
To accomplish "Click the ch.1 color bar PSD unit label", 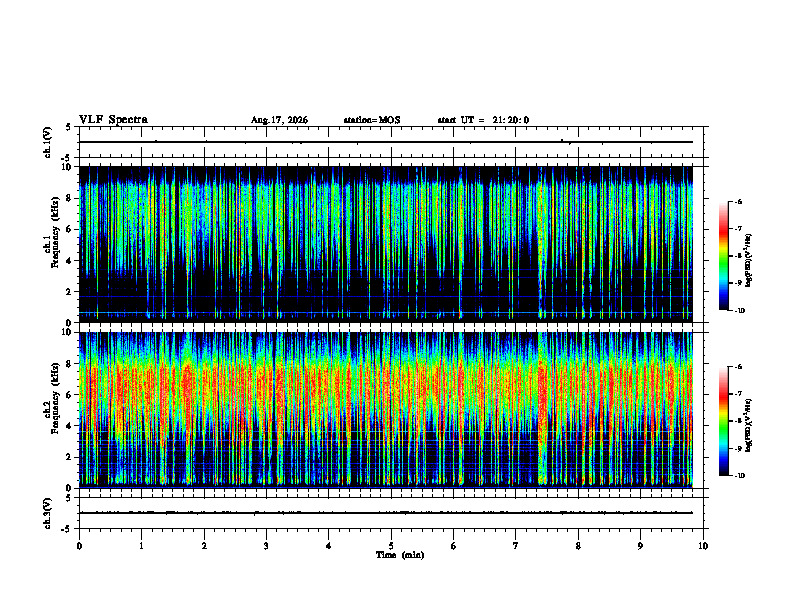I will coord(749,260).
